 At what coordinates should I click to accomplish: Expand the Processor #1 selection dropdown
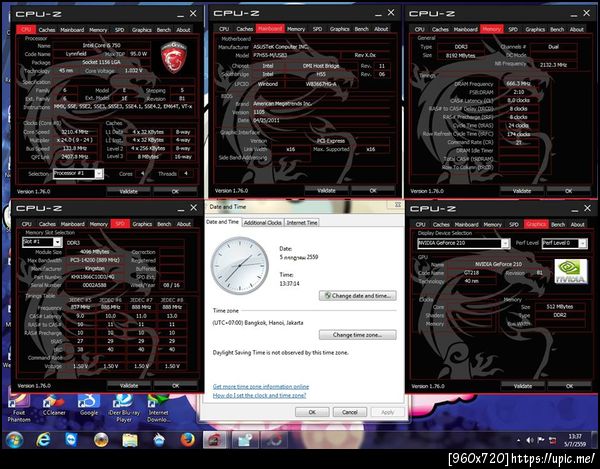[x=99, y=174]
